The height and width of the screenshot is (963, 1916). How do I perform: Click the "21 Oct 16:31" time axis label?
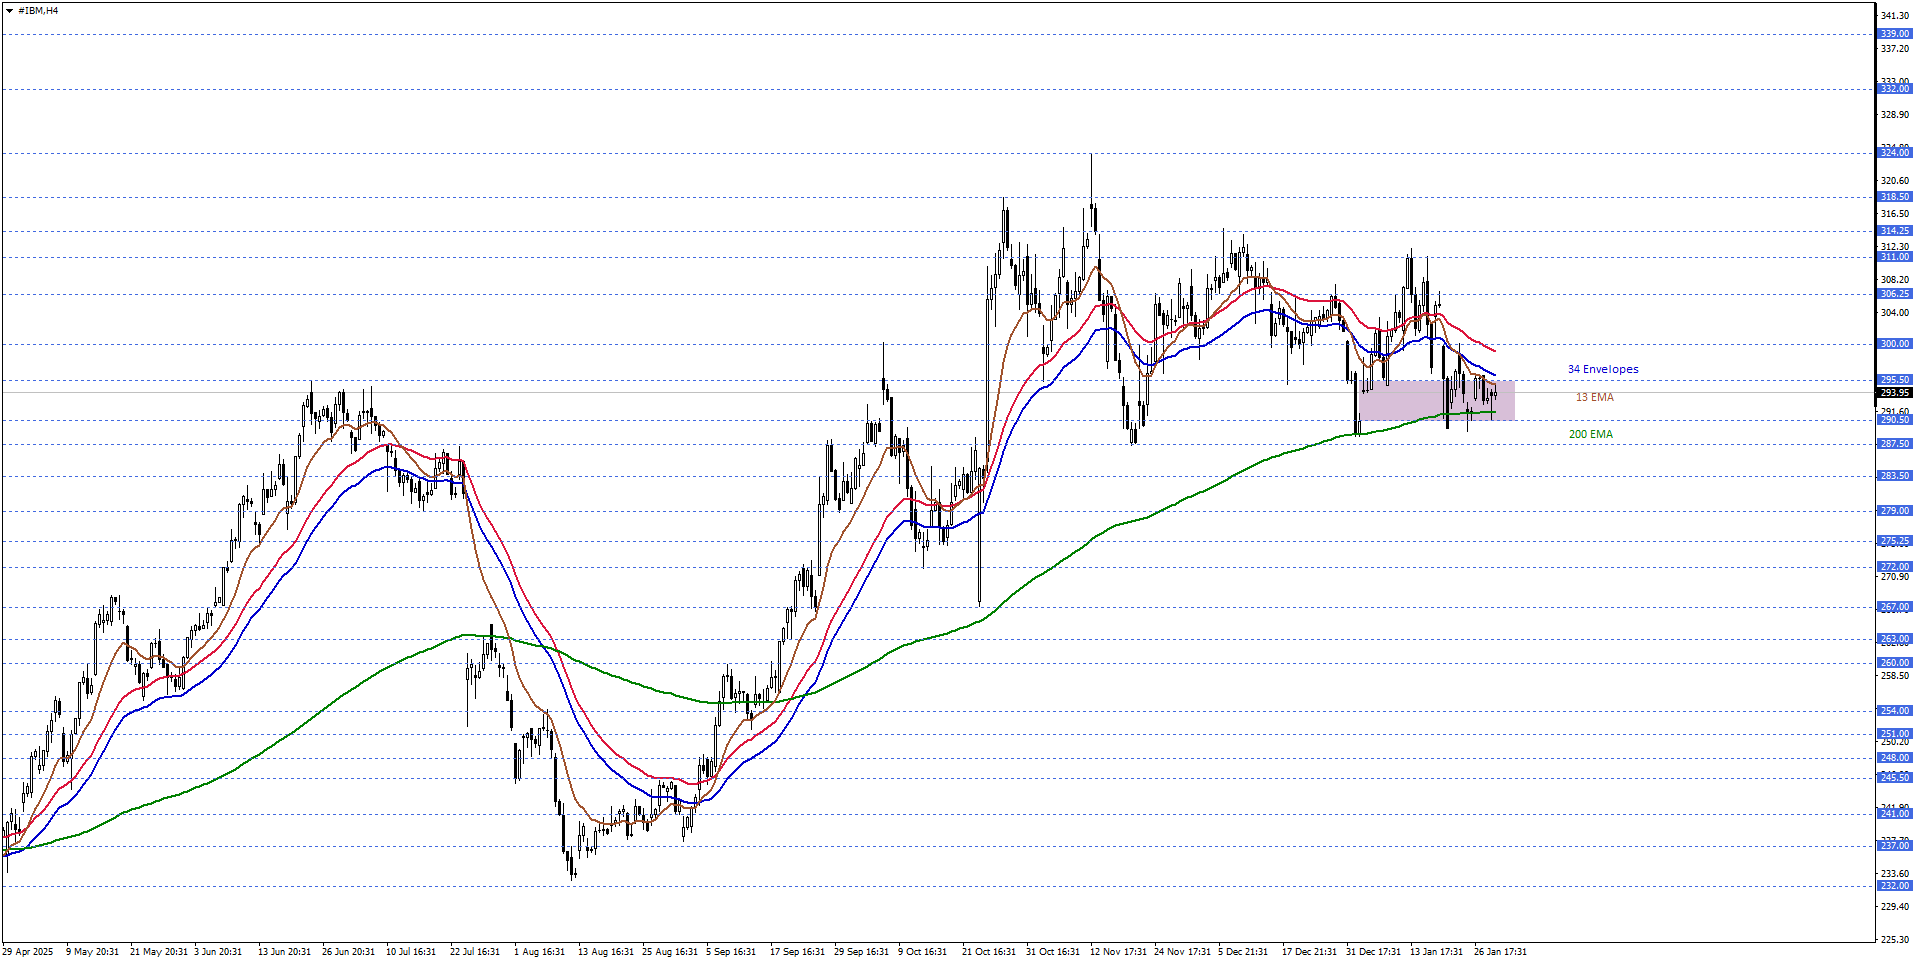pos(988,952)
